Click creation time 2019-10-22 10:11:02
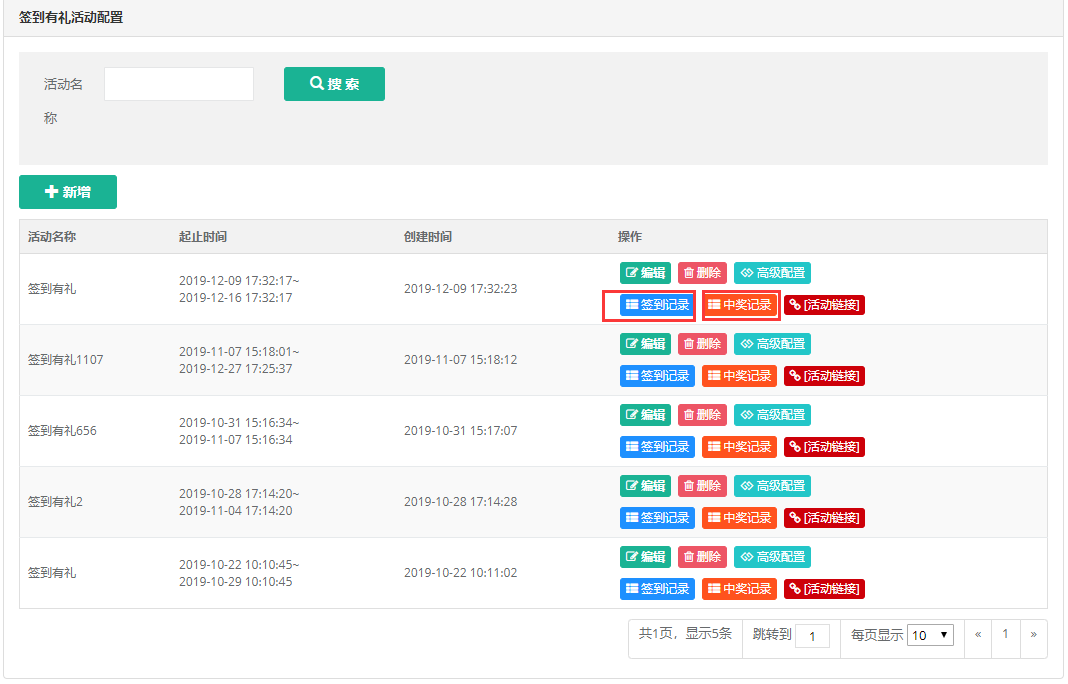The width and height of the screenshot is (1068, 684). [x=460, y=573]
